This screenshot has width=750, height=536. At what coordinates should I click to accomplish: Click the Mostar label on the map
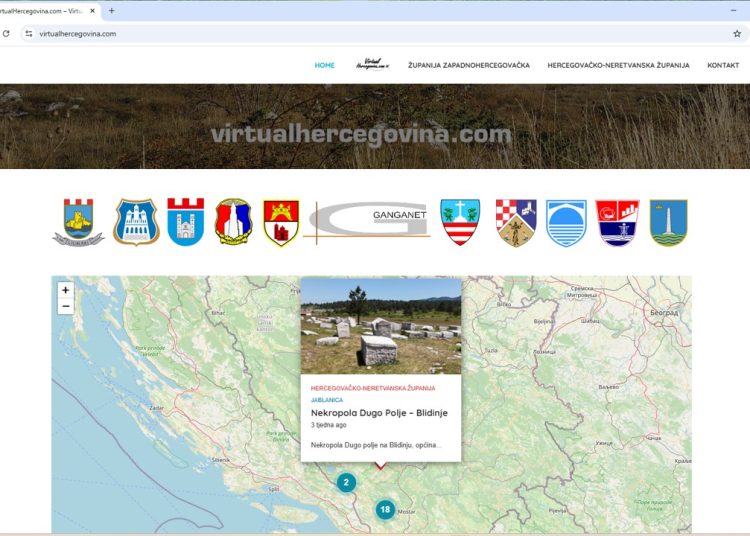pos(407,512)
